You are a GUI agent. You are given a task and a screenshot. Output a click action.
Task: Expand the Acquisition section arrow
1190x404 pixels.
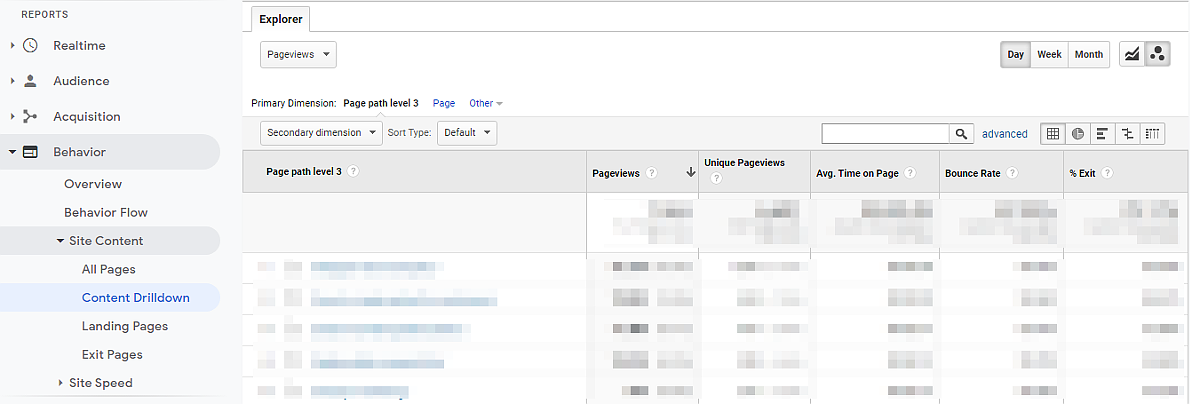click(x=12, y=117)
